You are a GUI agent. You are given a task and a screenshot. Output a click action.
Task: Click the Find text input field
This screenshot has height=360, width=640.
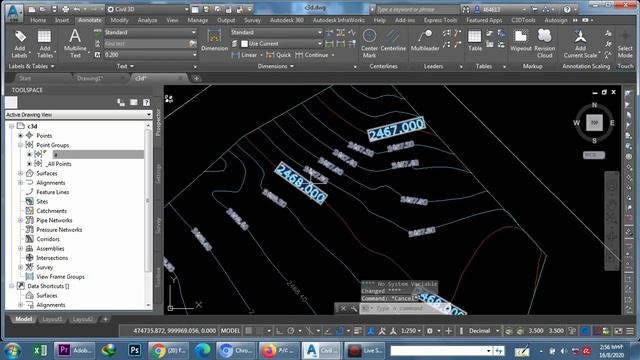[146, 44]
